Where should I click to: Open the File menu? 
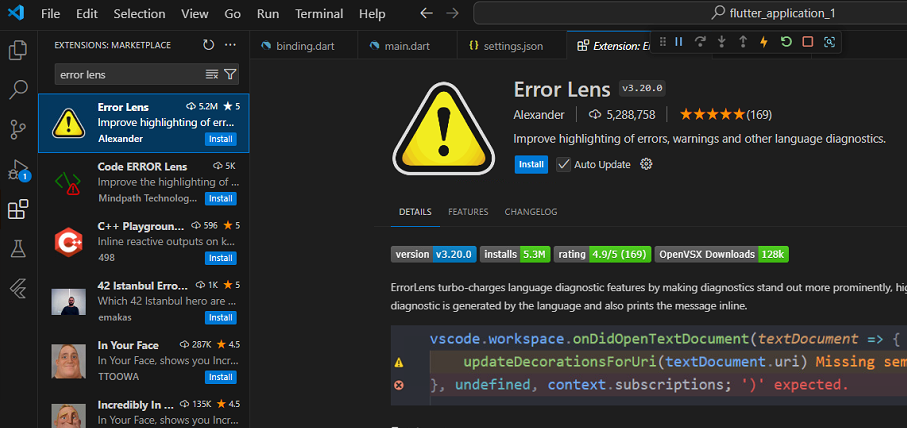50,13
